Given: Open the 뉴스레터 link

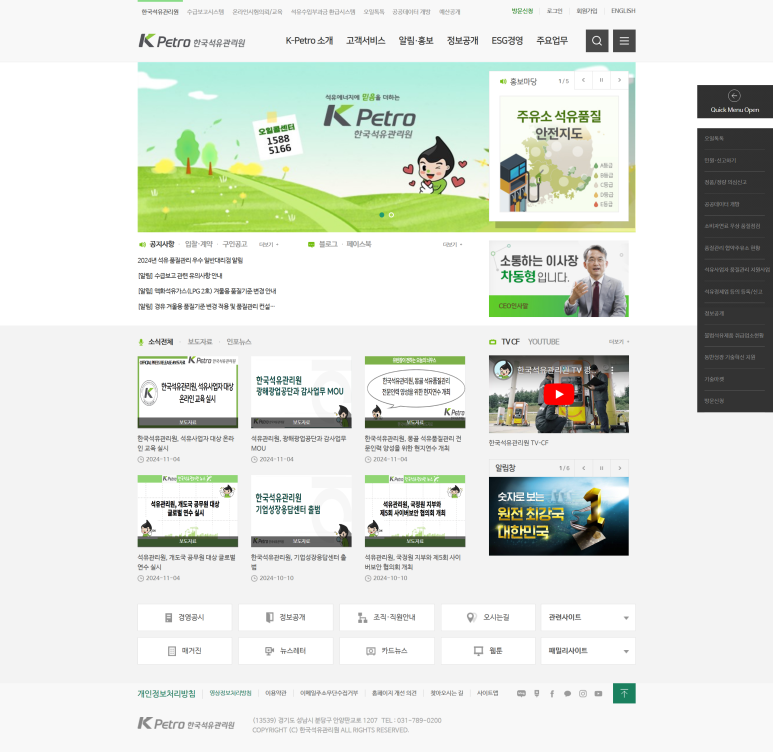Looking at the screenshot, I should click(x=286, y=651).
